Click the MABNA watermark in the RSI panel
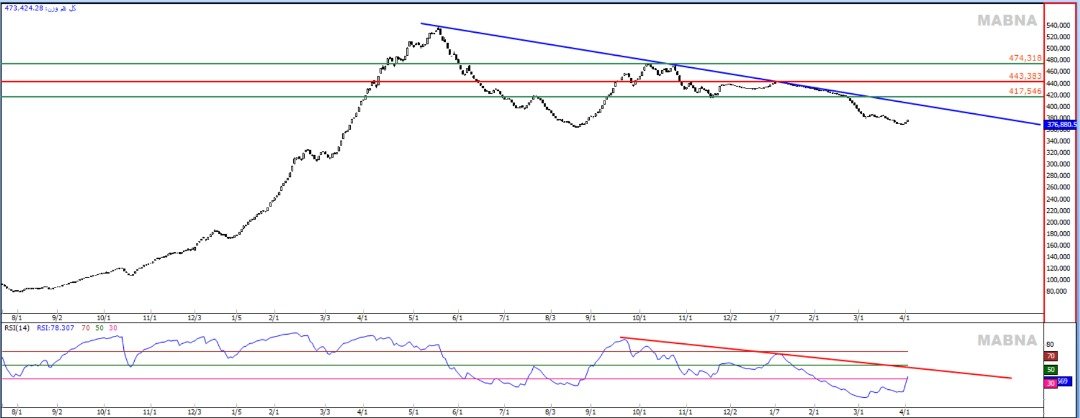 tap(1008, 340)
